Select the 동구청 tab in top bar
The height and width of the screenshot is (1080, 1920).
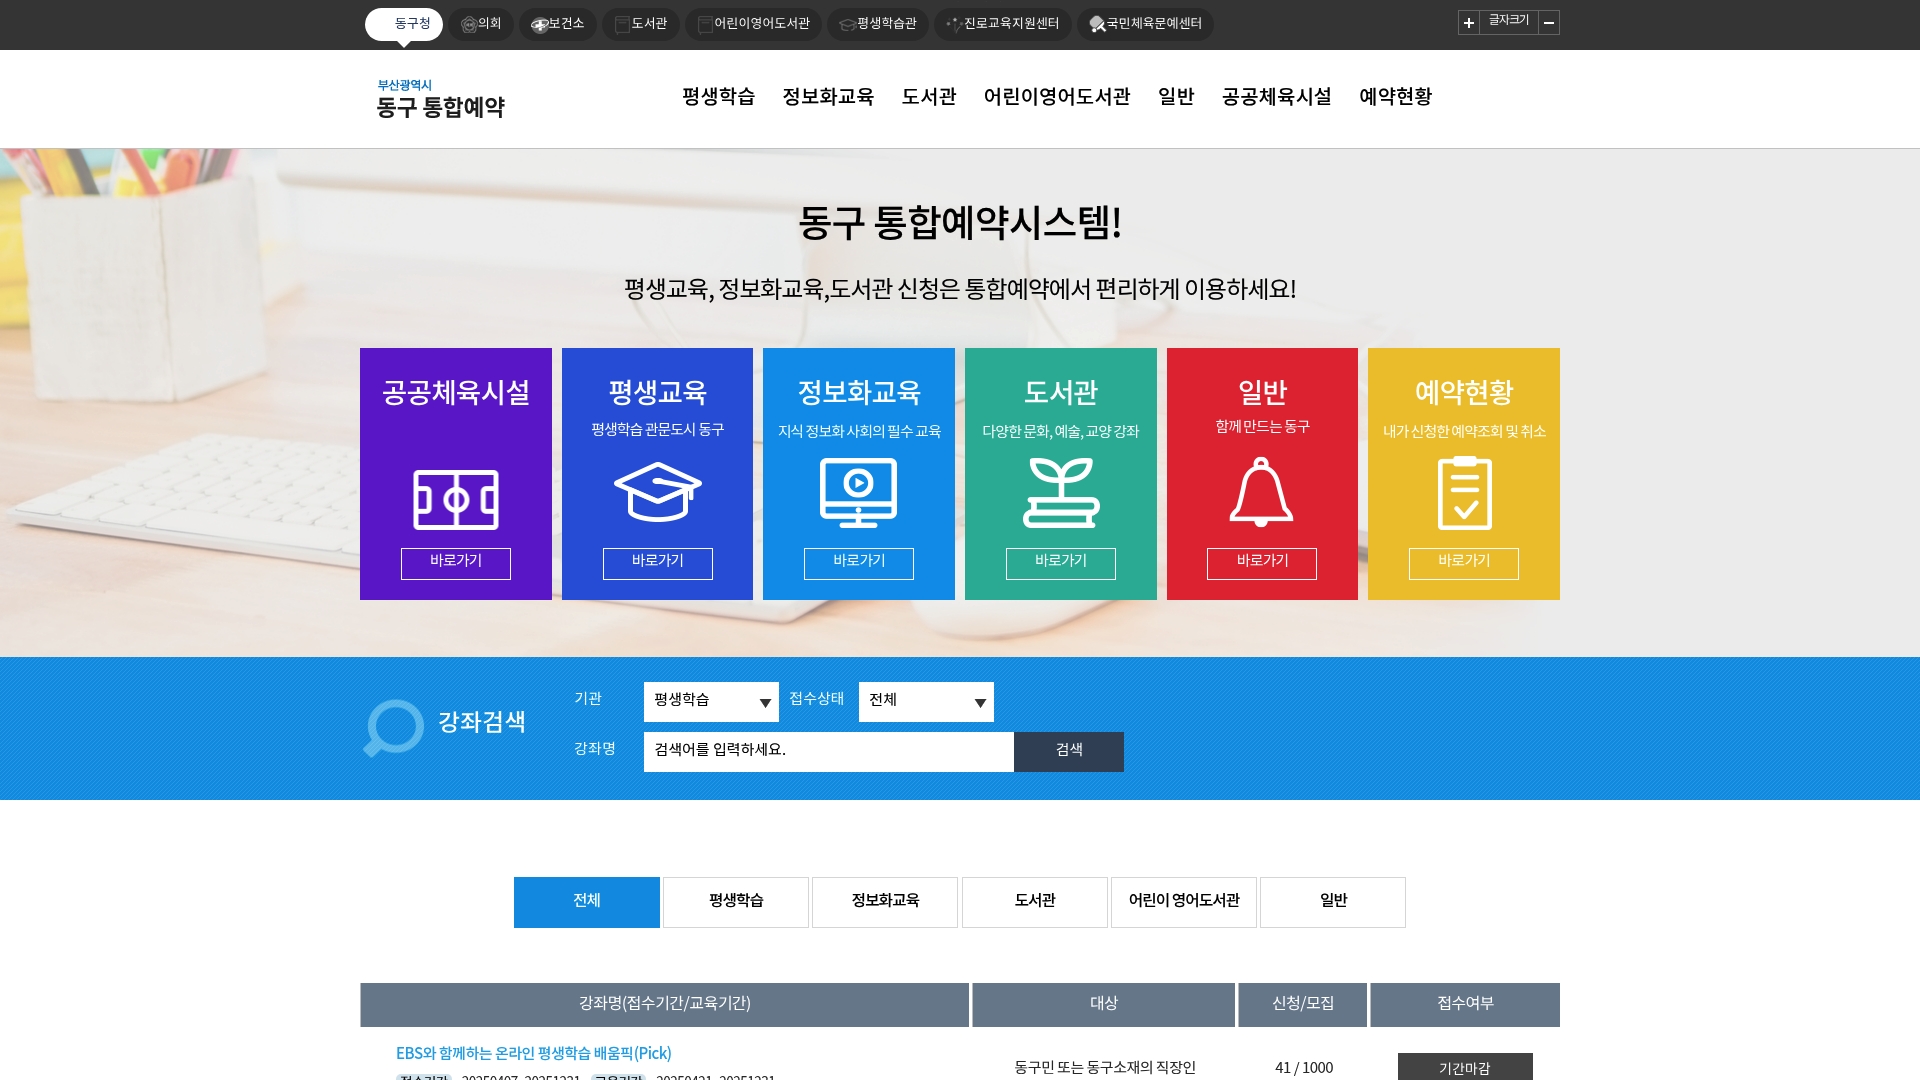(x=404, y=24)
